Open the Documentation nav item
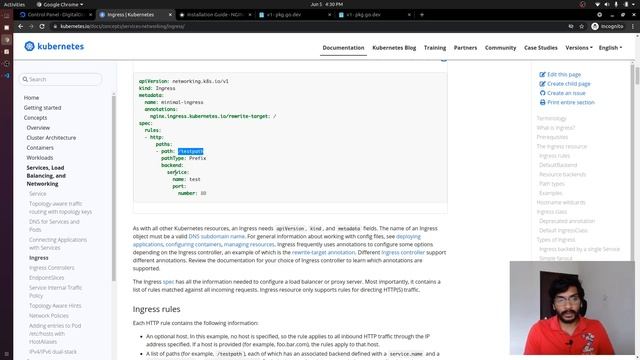The height and width of the screenshot is (360, 640). pos(343,48)
